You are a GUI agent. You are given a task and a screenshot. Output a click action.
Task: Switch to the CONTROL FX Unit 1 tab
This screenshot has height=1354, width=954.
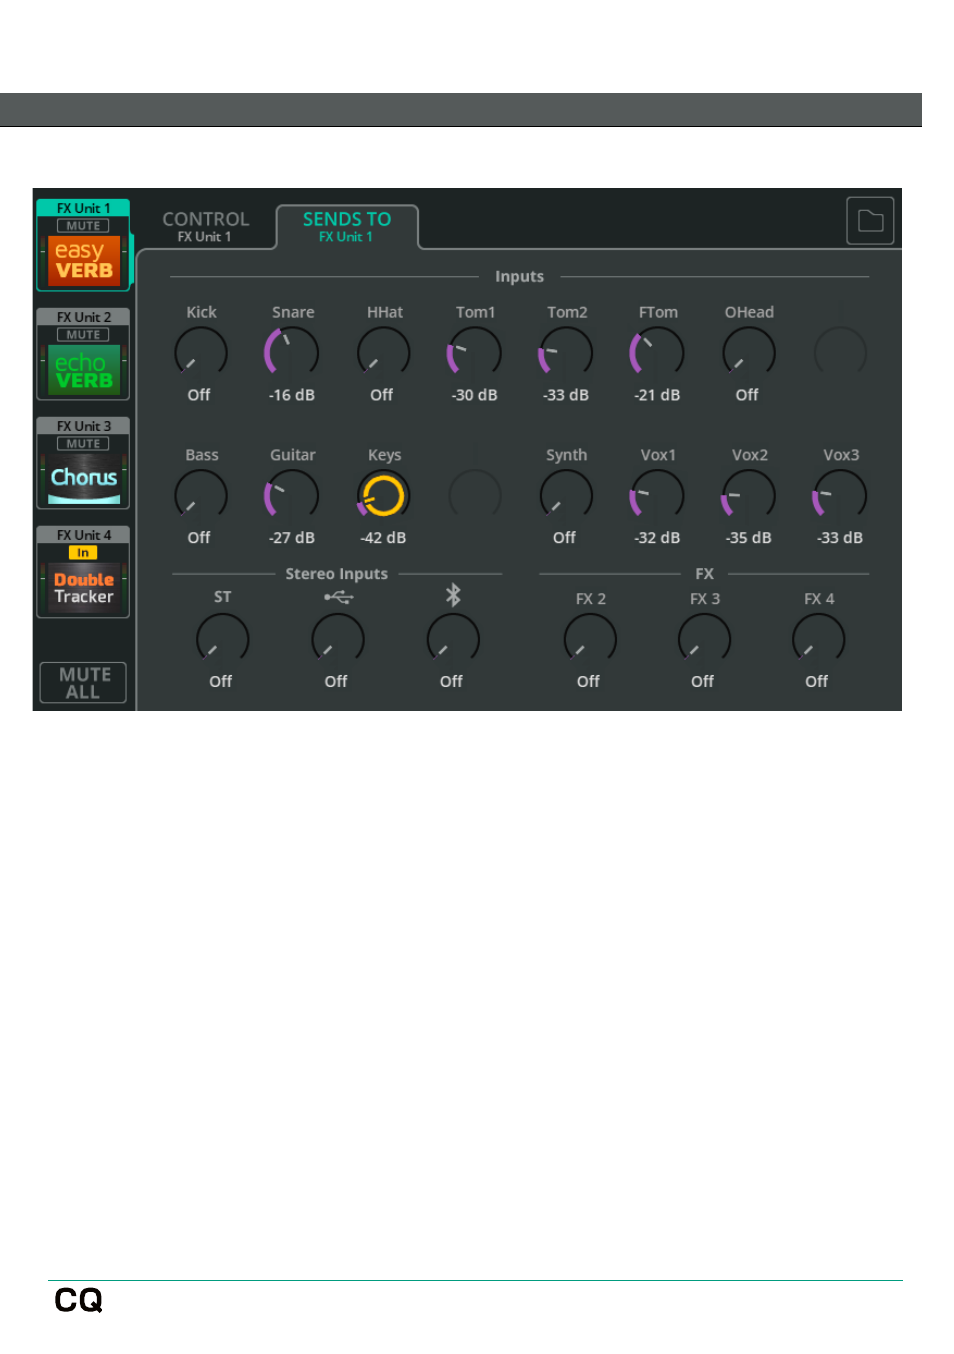205,226
